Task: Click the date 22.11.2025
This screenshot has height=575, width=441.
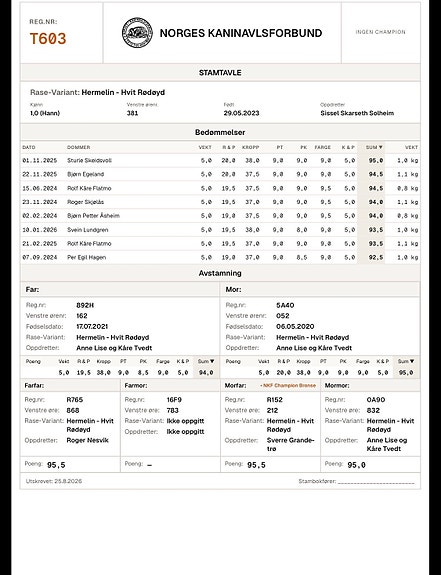Action: [40, 174]
